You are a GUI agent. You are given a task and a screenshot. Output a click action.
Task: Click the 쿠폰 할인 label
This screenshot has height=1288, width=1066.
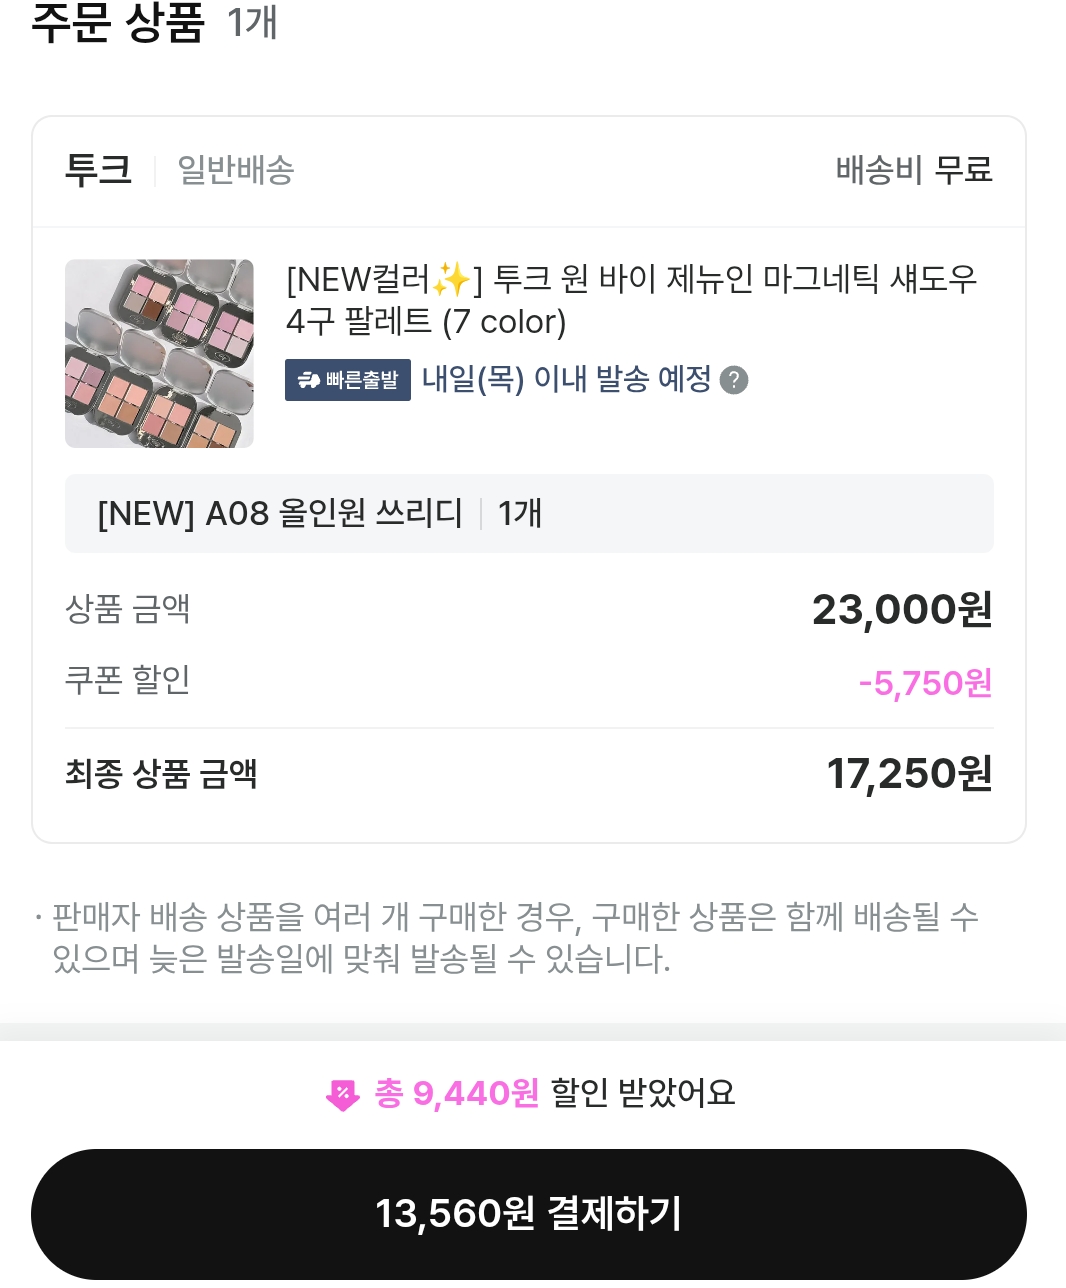point(127,680)
